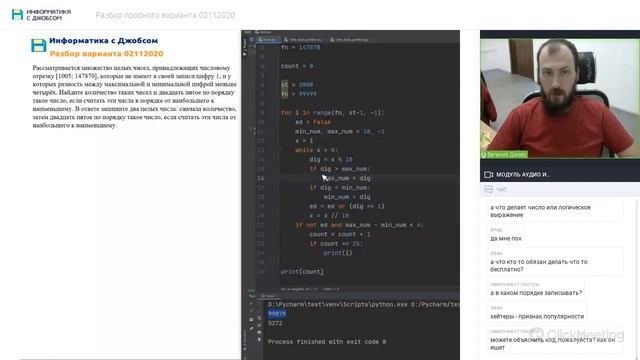Click line number 16 in the gutter

tap(261, 178)
